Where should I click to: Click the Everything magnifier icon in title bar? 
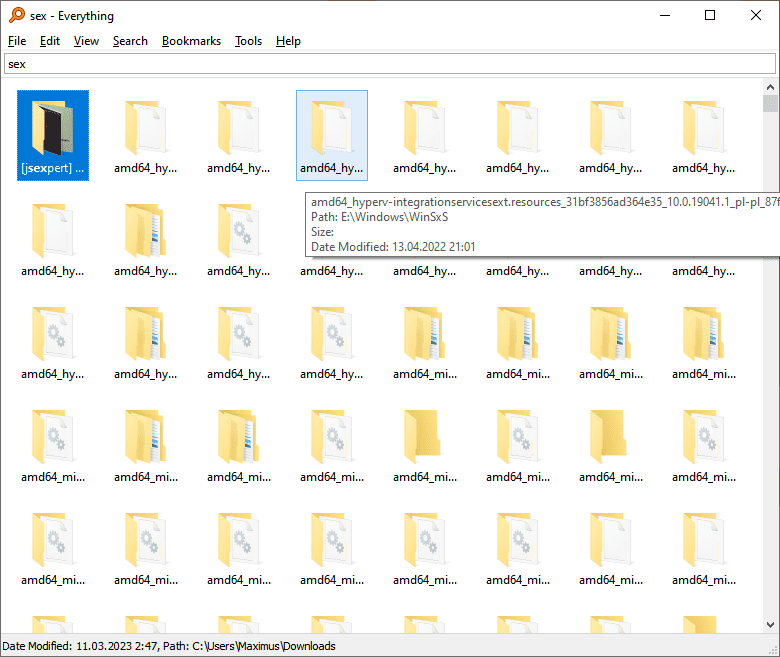(x=17, y=15)
